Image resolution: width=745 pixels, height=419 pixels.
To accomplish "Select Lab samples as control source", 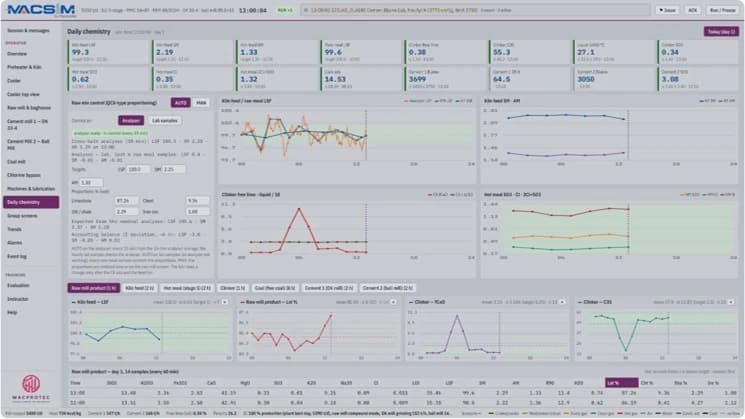I will 164,121.
